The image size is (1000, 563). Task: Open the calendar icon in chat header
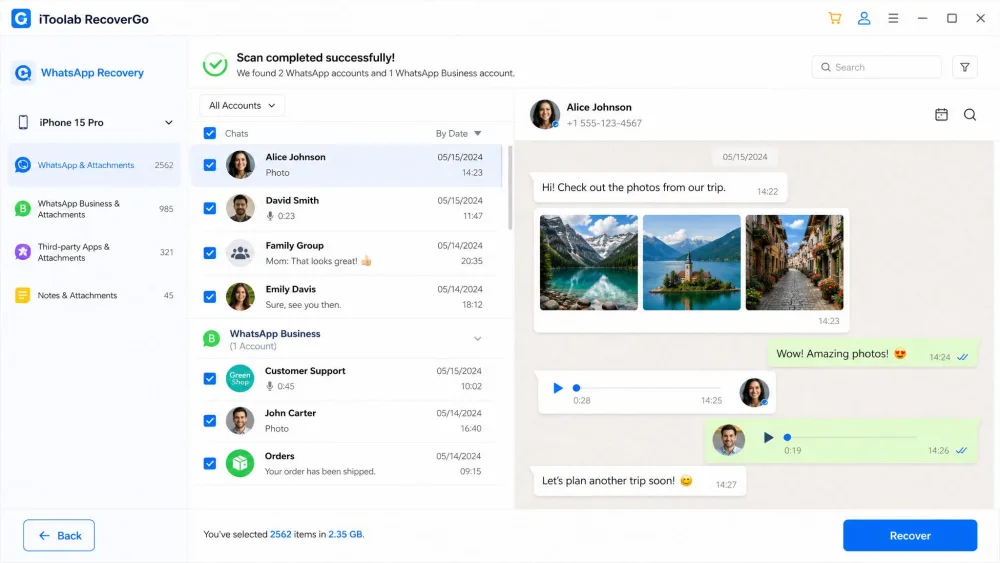pyautogui.click(x=941, y=115)
